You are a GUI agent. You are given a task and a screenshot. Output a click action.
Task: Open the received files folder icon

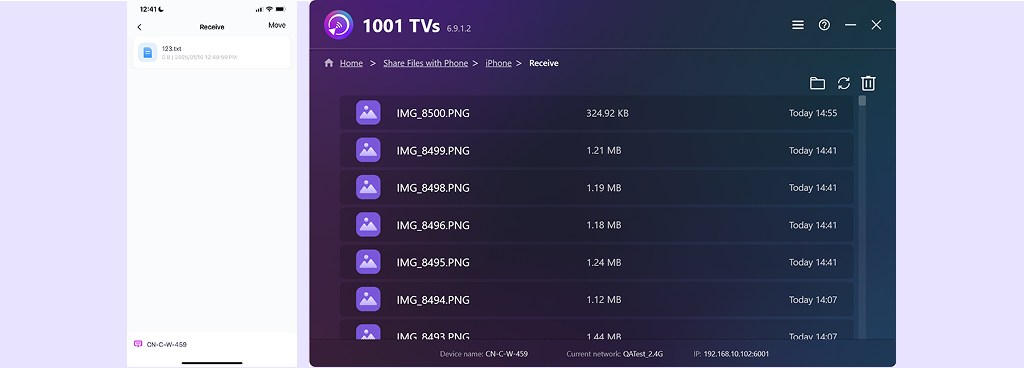tap(817, 83)
